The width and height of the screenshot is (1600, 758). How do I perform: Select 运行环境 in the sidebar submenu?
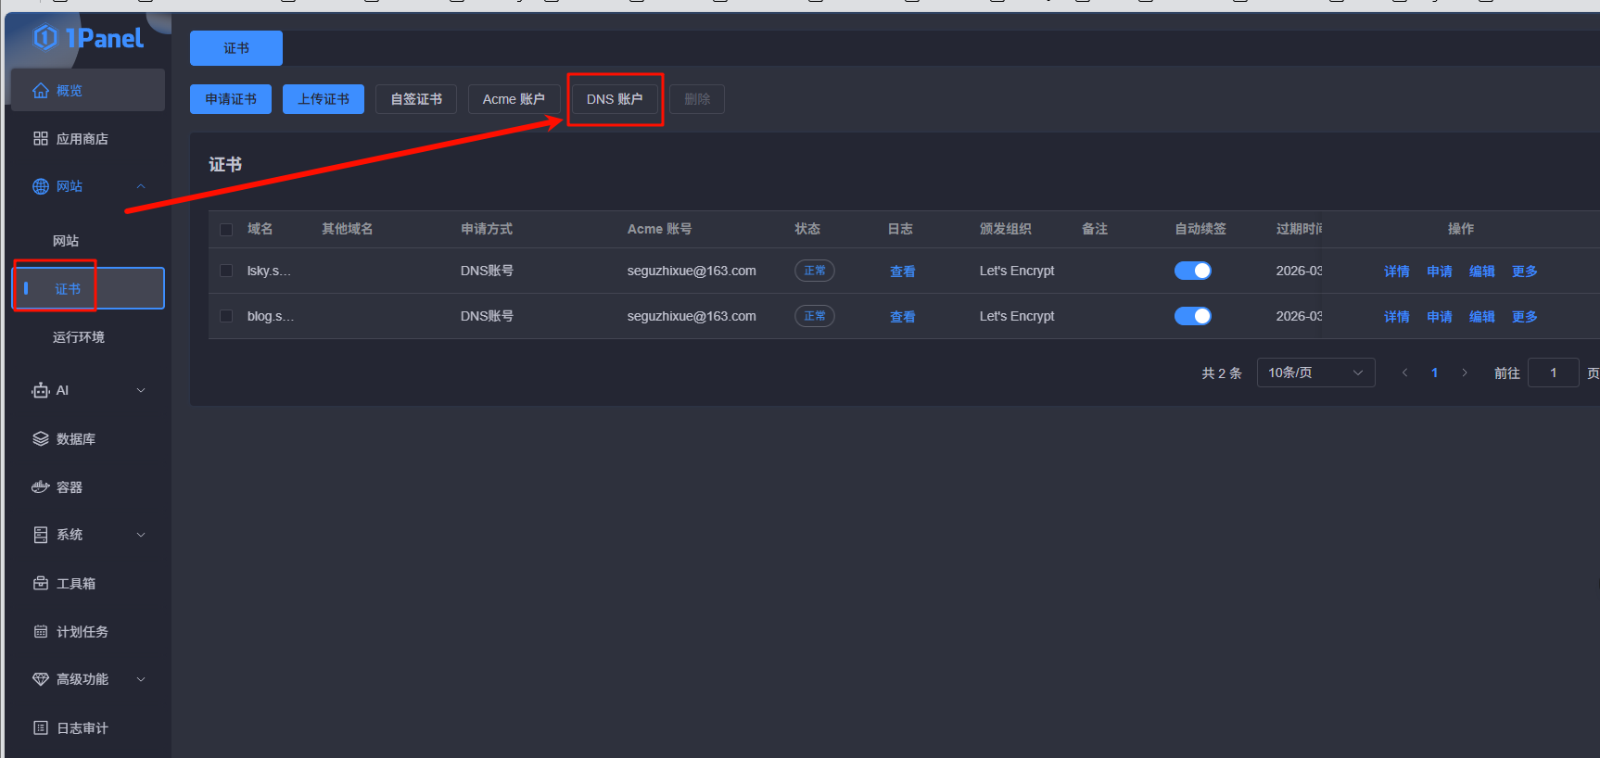(x=79, y=337)
